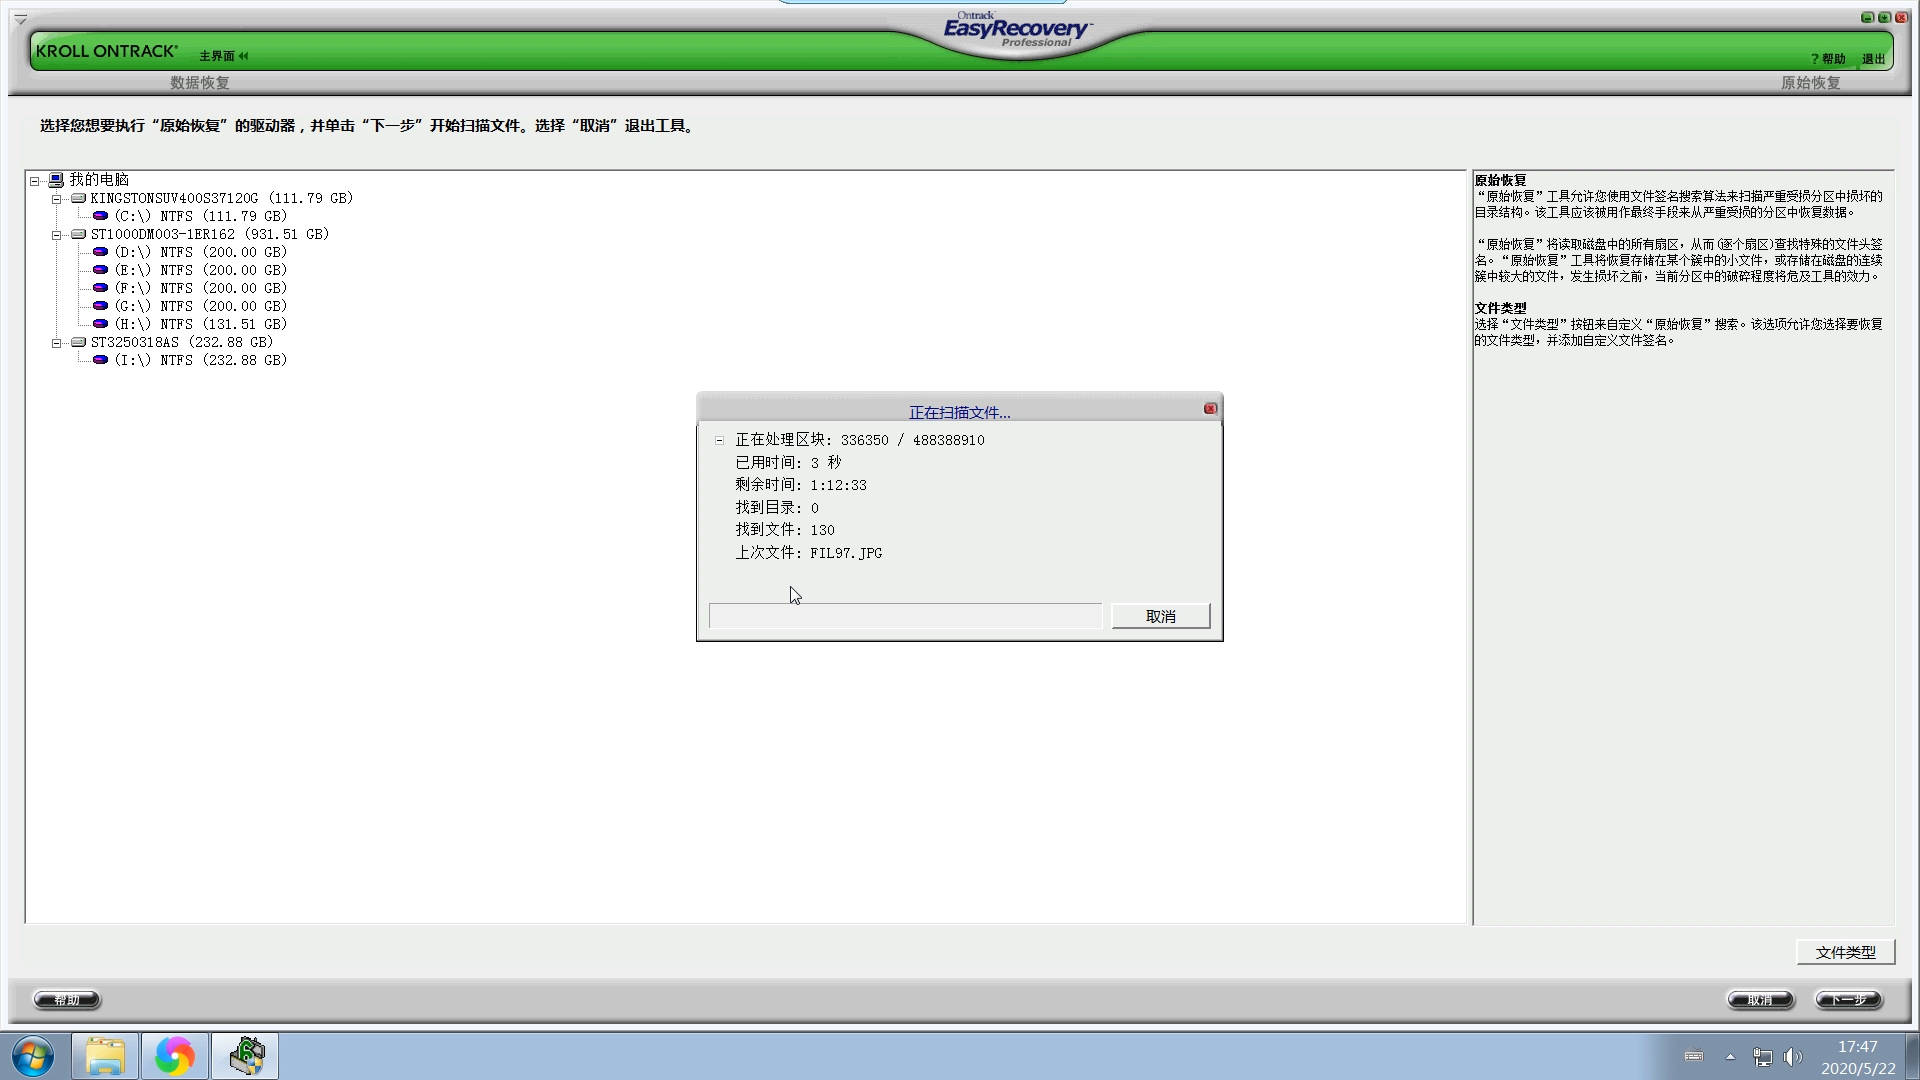Click the scan progress bar

(905, 616)
